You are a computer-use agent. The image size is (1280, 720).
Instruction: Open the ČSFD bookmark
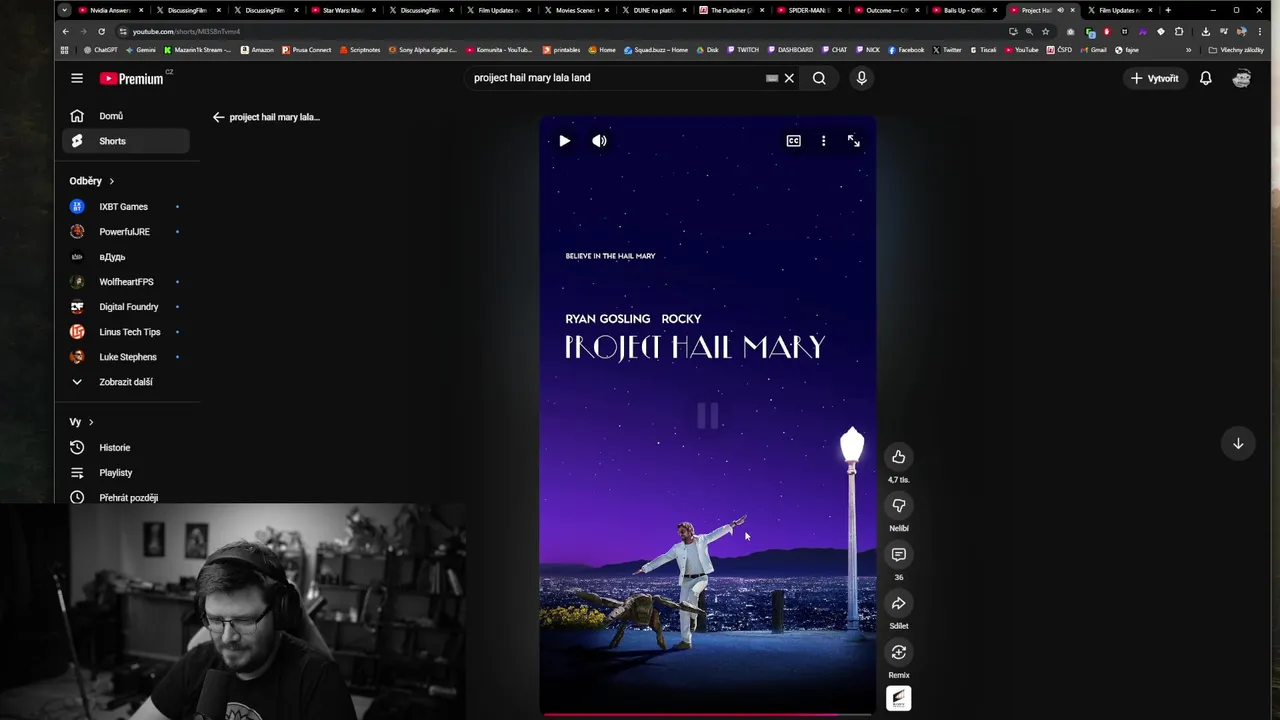[1060, 50]
